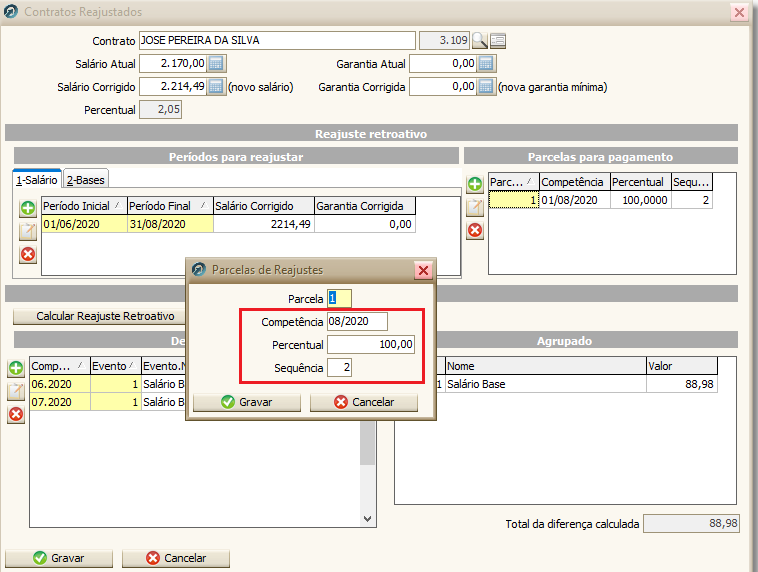This screenshot has height=572, width=758.
Task: Delete parcela in Parcelas para pagamento
Action: click(475, 230)
